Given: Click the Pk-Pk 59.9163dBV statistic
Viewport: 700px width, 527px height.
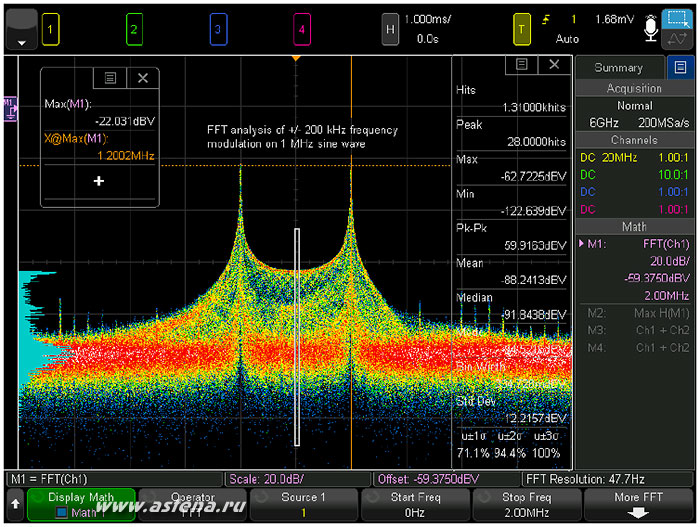Looking at the screenshot, I should 511,237.
